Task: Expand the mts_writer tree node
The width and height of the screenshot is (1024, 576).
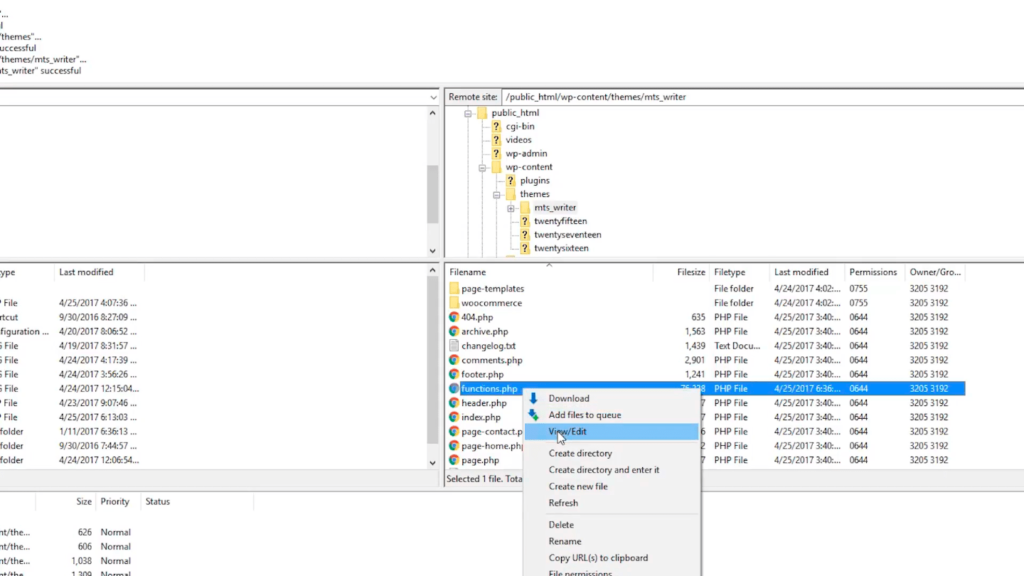Action: [x=511, y=208]
